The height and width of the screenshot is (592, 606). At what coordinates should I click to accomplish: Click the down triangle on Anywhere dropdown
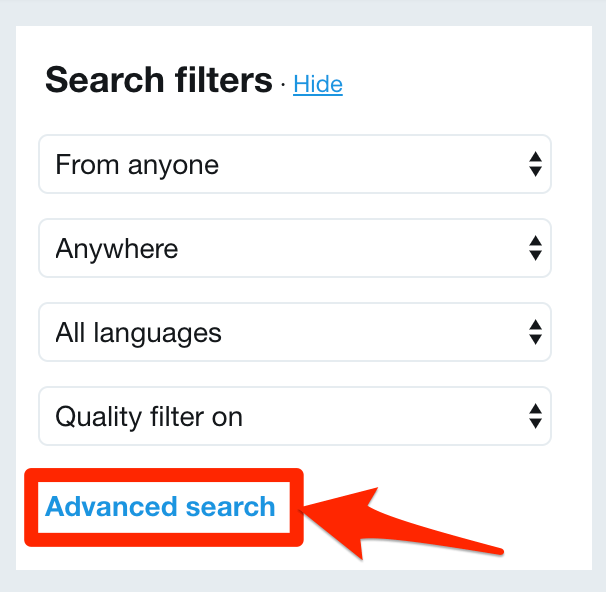536,255
